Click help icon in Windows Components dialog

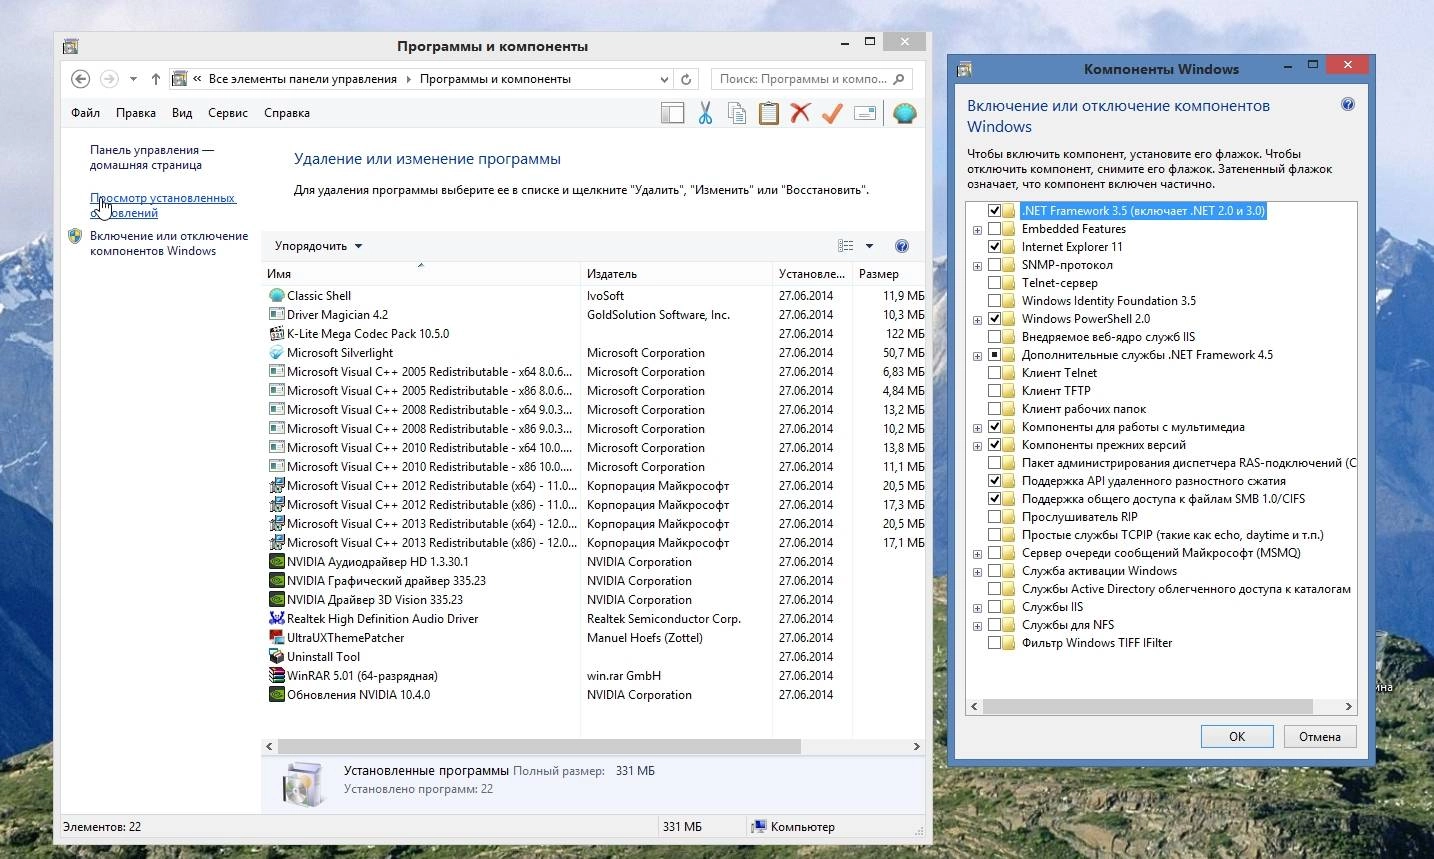pos(1347,104)
